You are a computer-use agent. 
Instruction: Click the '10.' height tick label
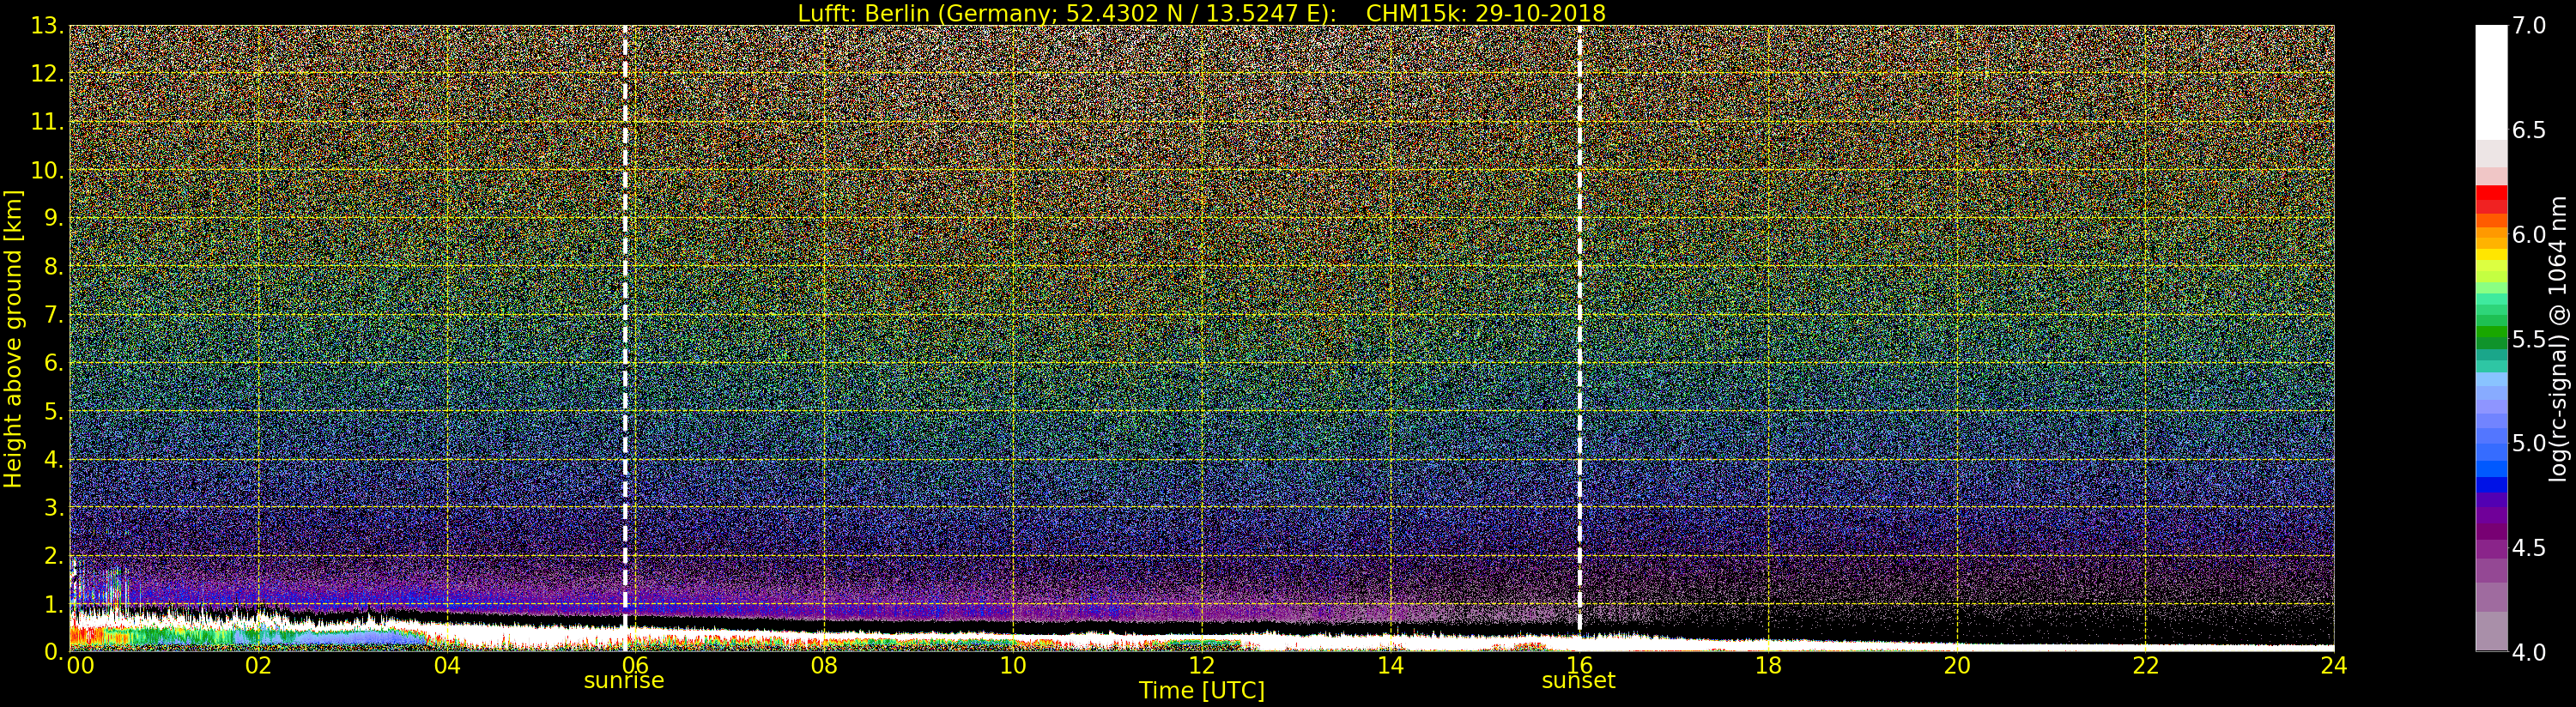pyautogui.click(x=48, y=170)
